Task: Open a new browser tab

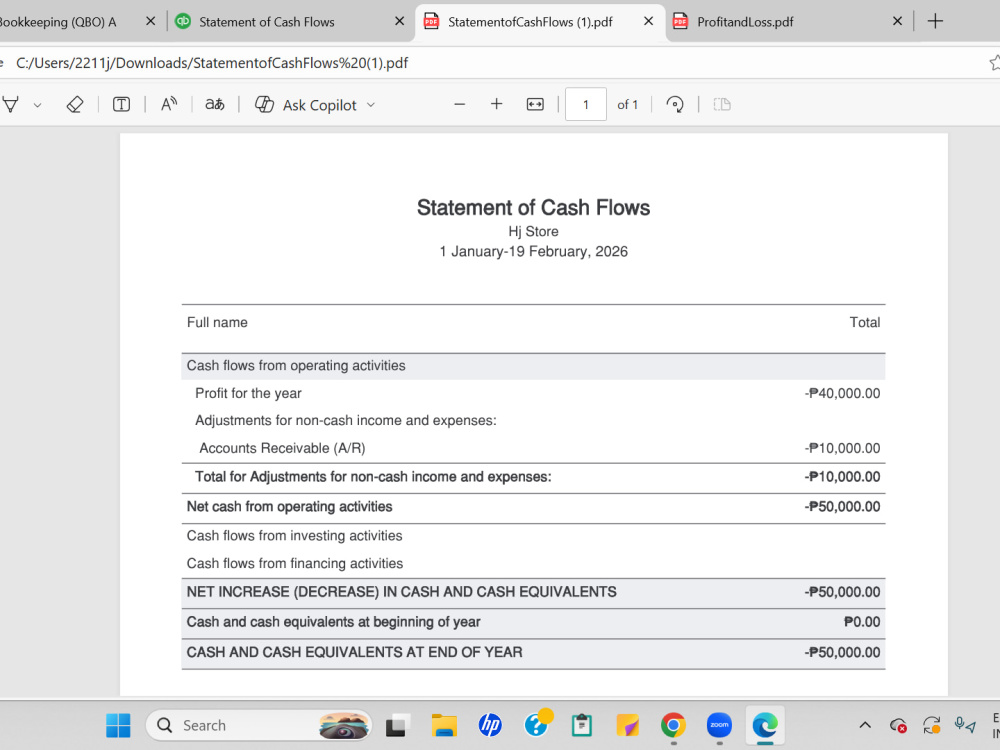Action: pos(935,21)
